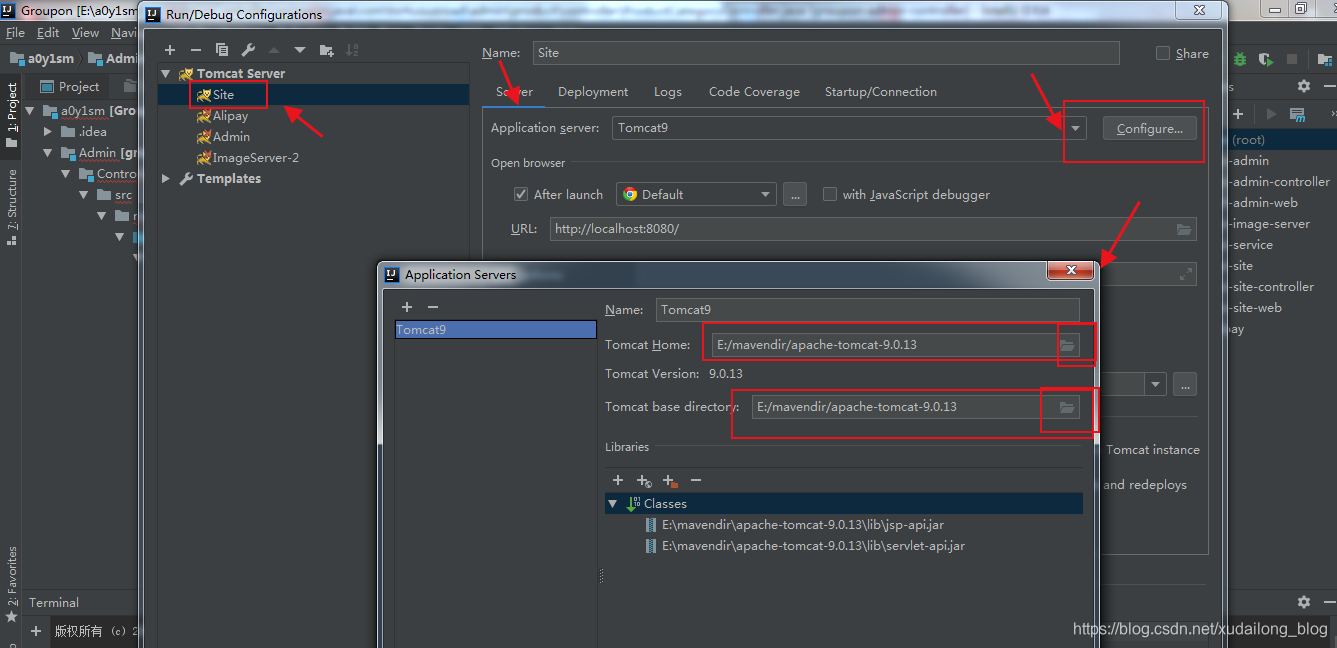Toggle the After launch checkbox
Screen dimensions: 1337x648
coord(520,194)
